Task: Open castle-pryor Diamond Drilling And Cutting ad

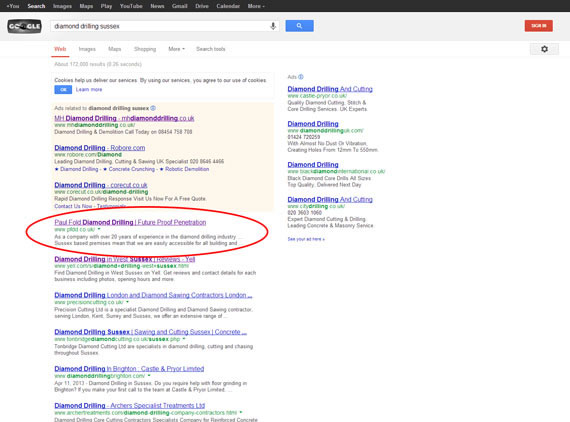Action: 330,89
